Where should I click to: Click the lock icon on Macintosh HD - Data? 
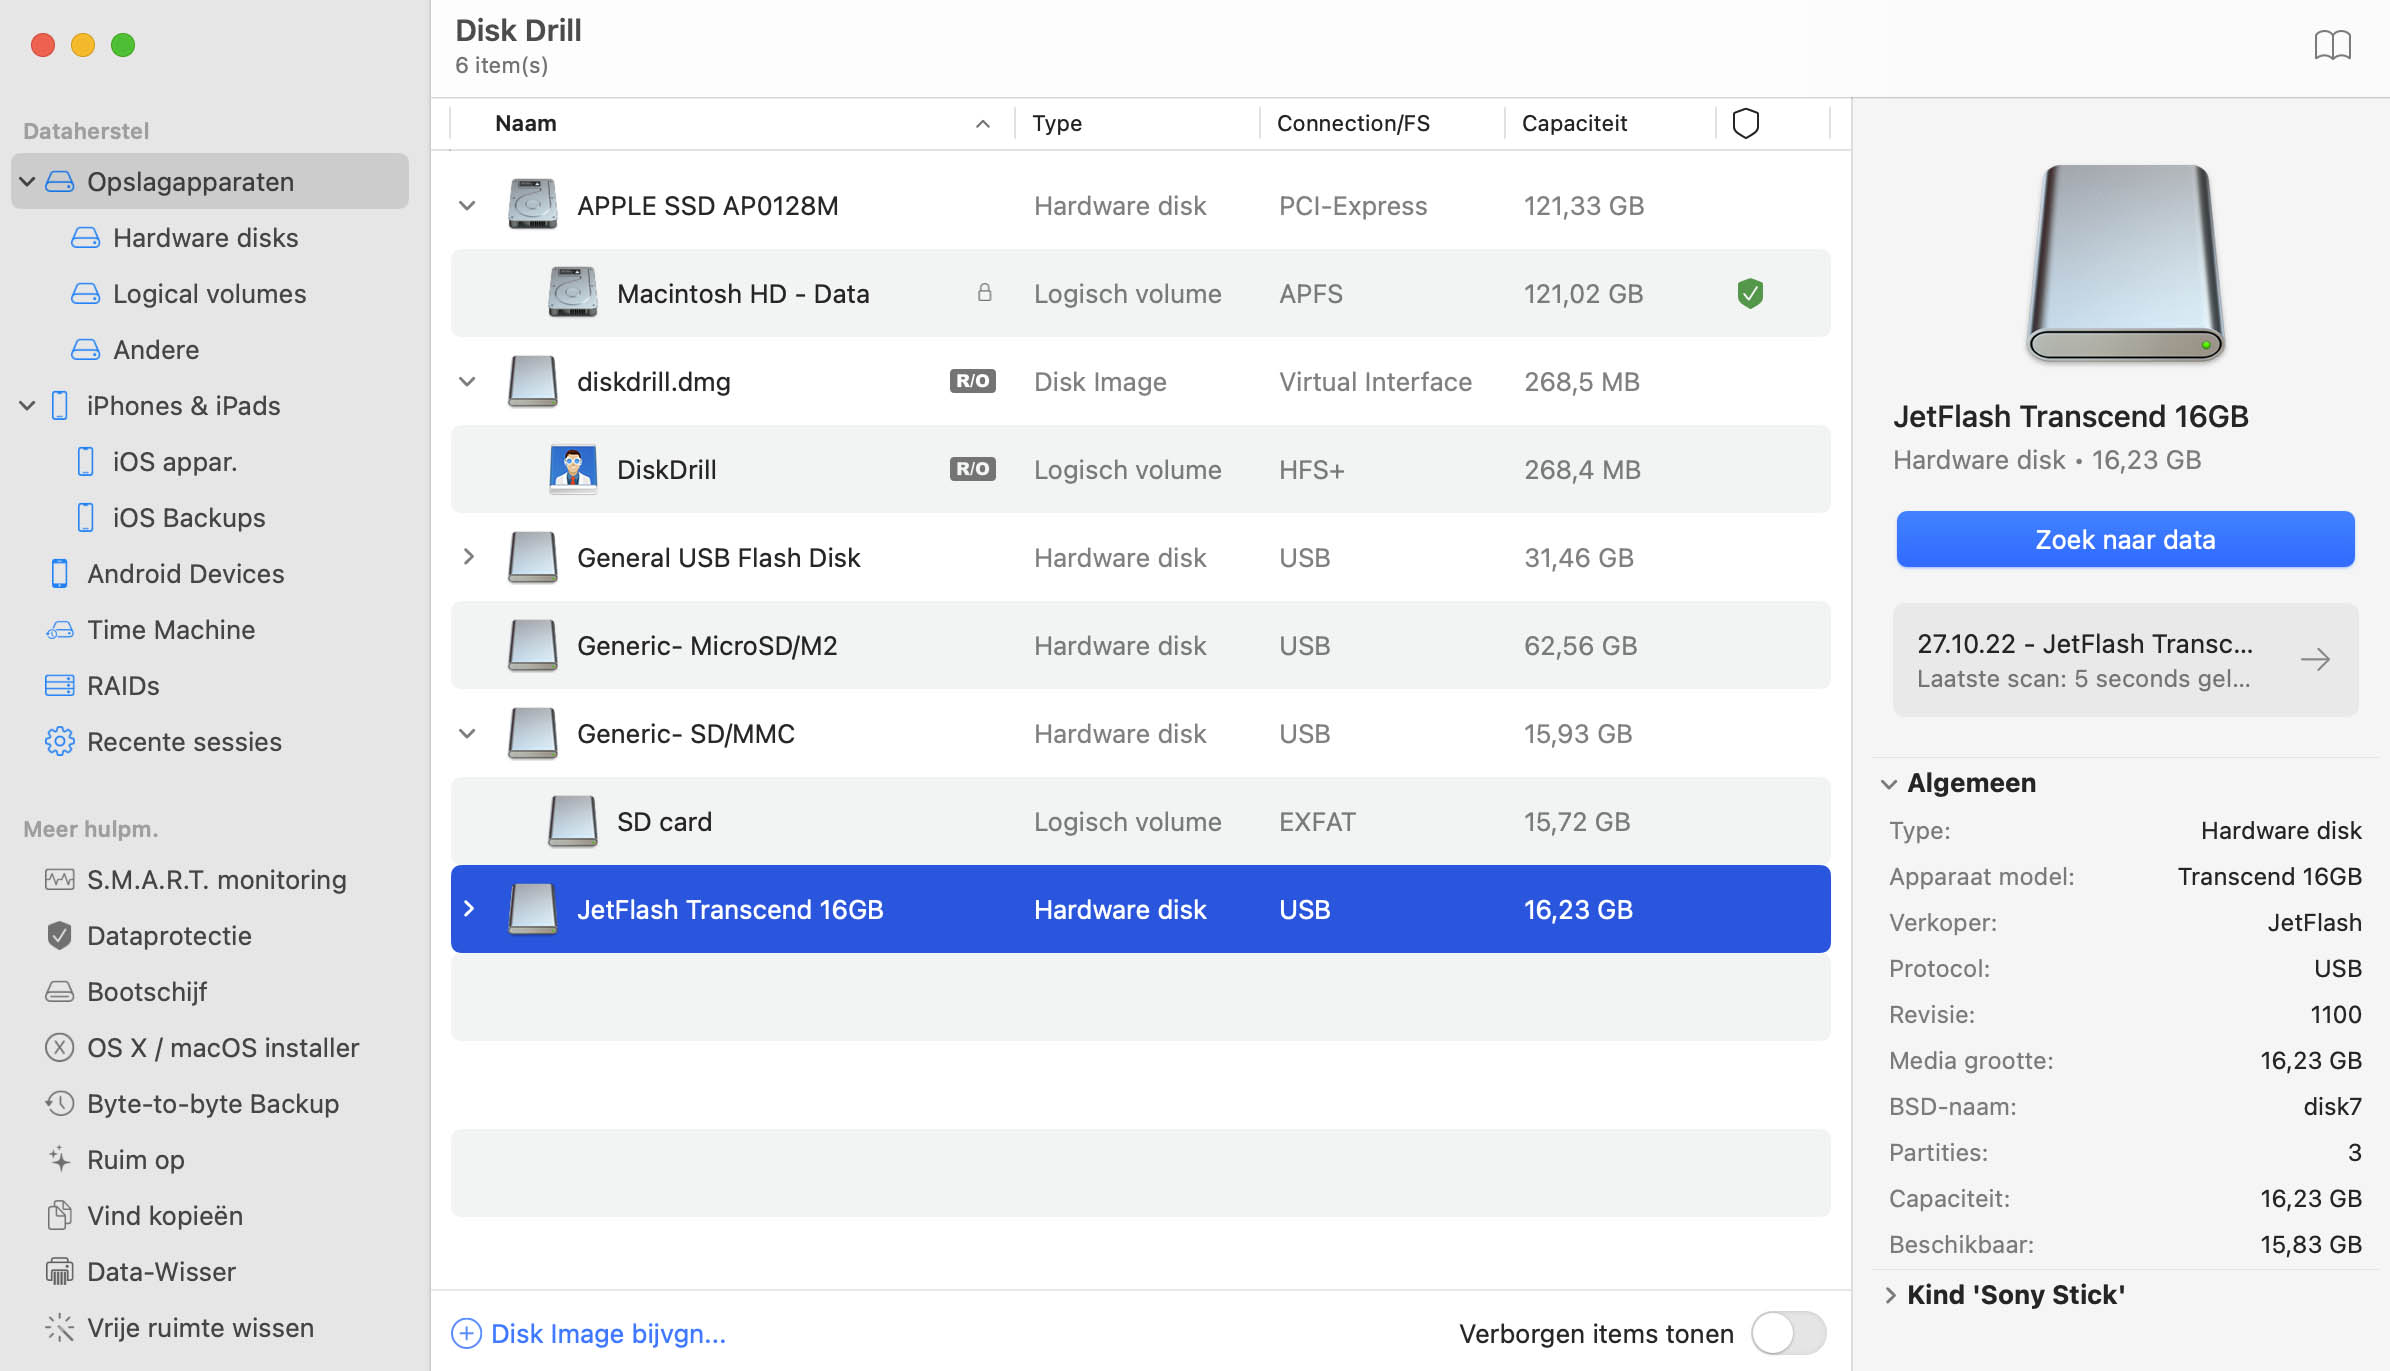pos(984,293)
